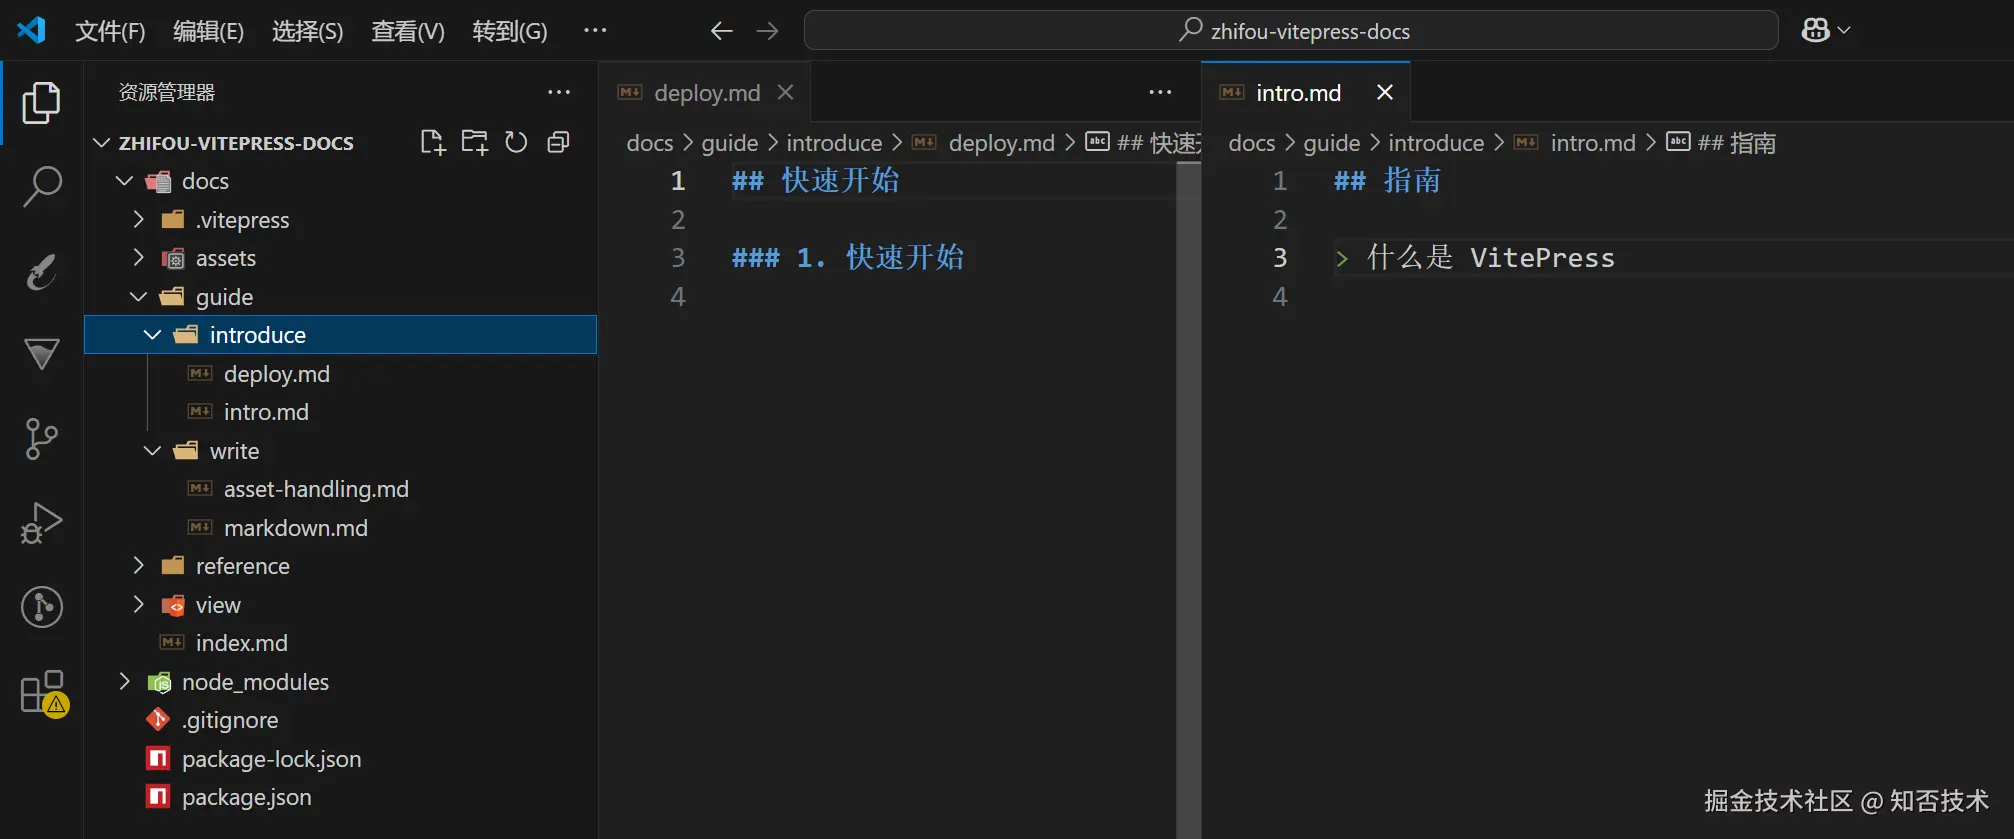Expand the node_modules folder

click(x=125, y=682)
